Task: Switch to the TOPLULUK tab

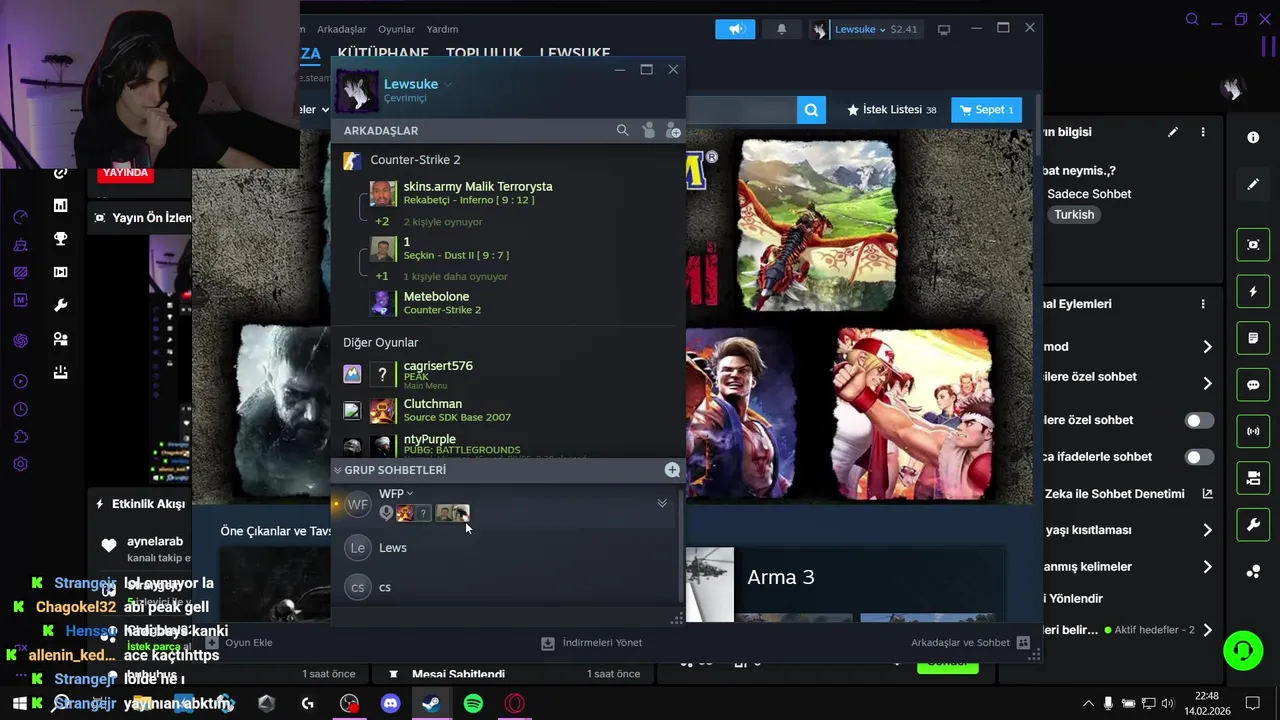Action: [484, 53]
